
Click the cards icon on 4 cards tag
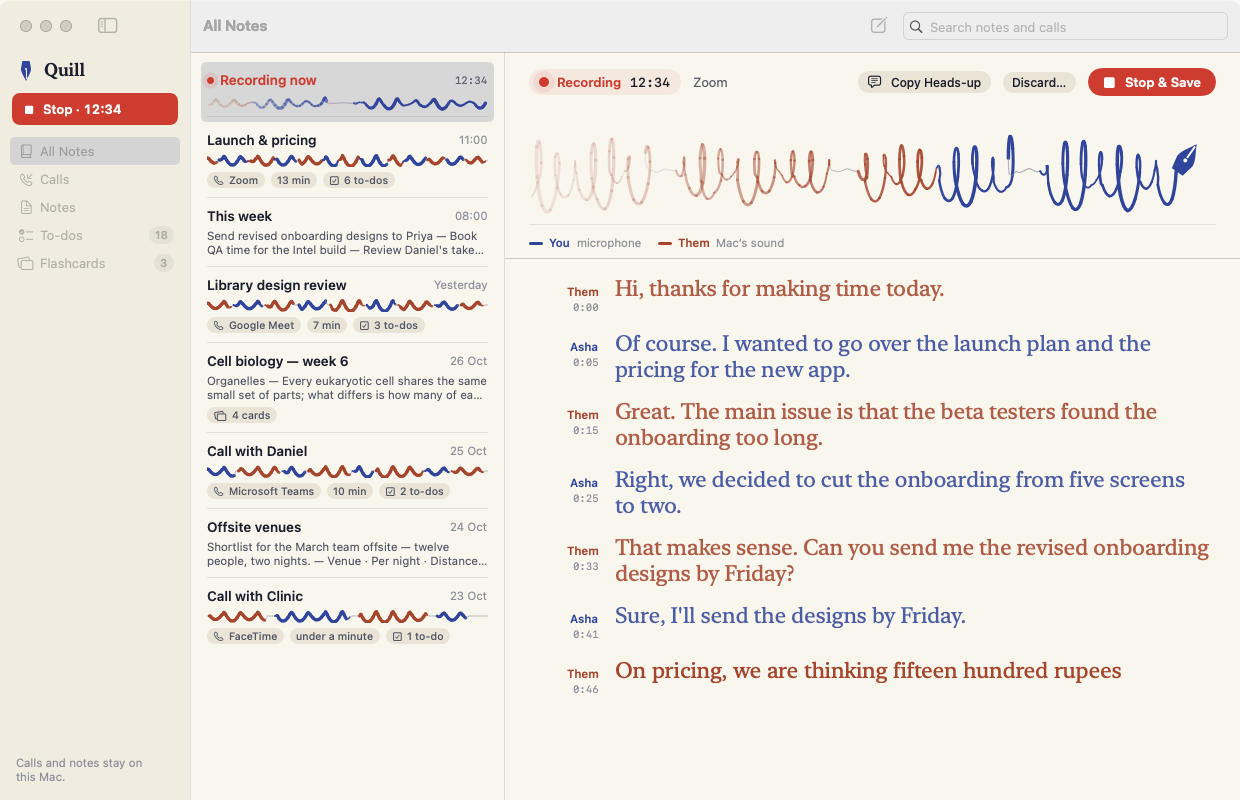pos(220,415)
